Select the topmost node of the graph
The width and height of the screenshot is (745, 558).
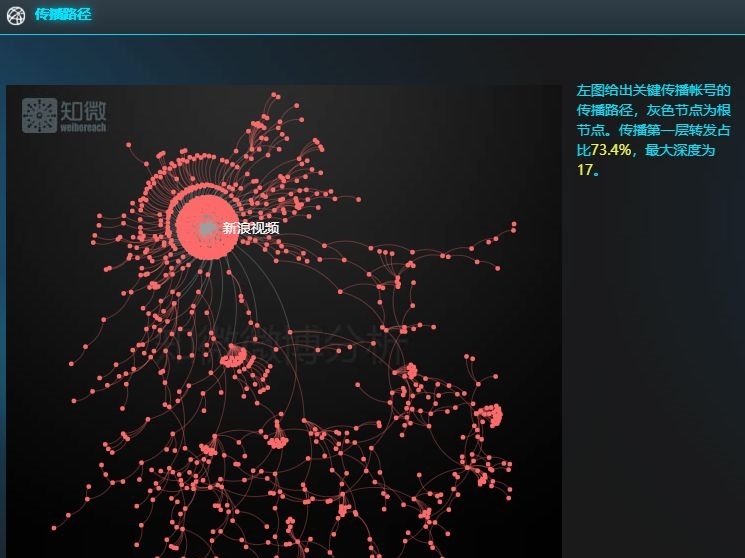click(275, 94)
